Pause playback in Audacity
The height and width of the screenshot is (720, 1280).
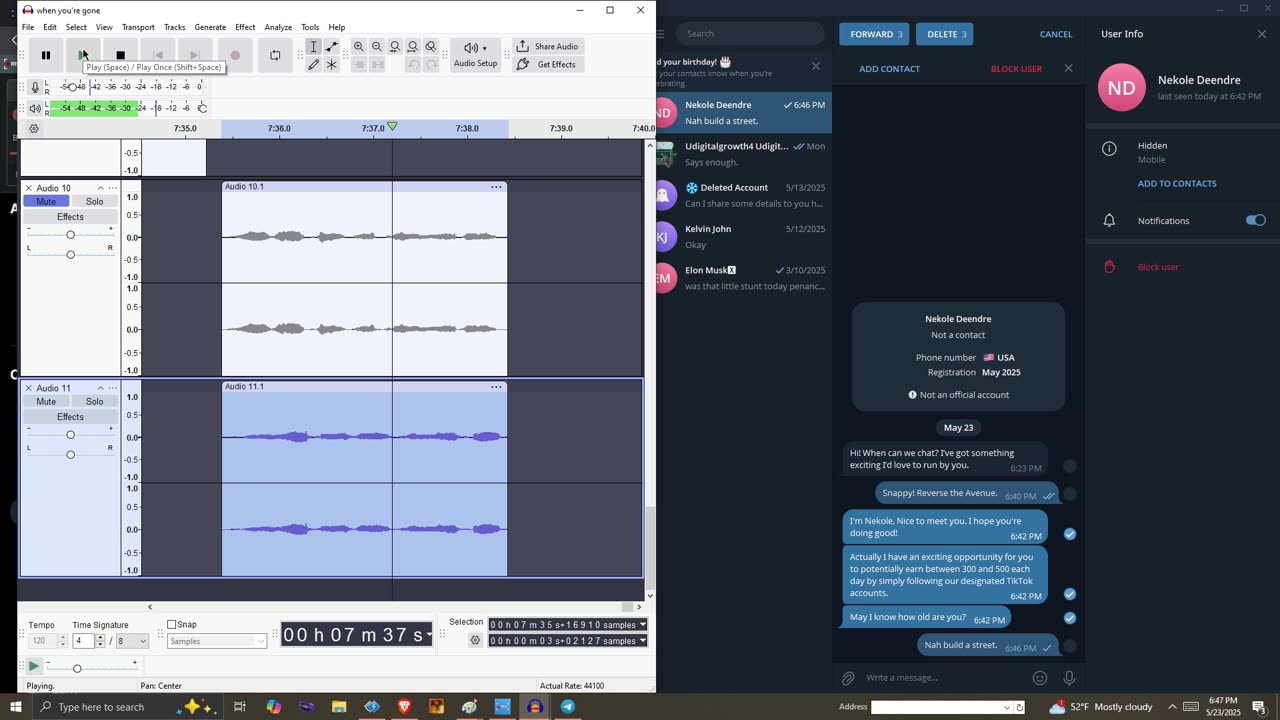click(x=45, y=55)
